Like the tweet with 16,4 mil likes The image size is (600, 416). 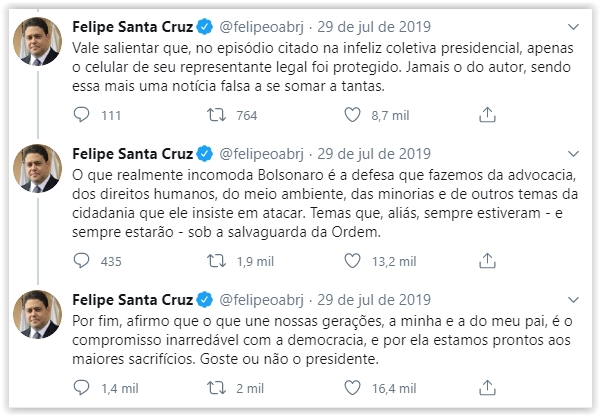(350, 386)
